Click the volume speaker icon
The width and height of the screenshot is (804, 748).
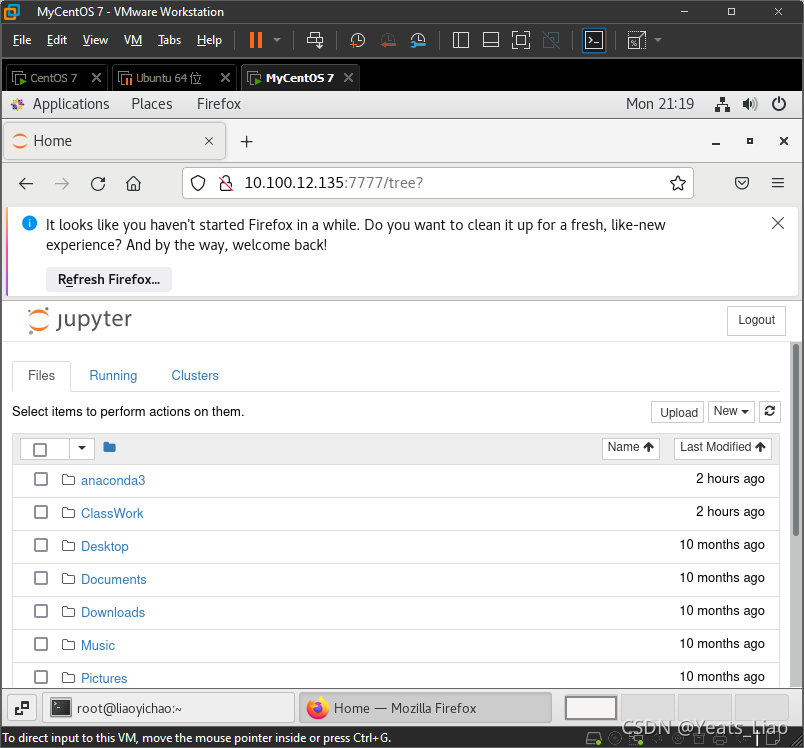[x=750, y=105]
